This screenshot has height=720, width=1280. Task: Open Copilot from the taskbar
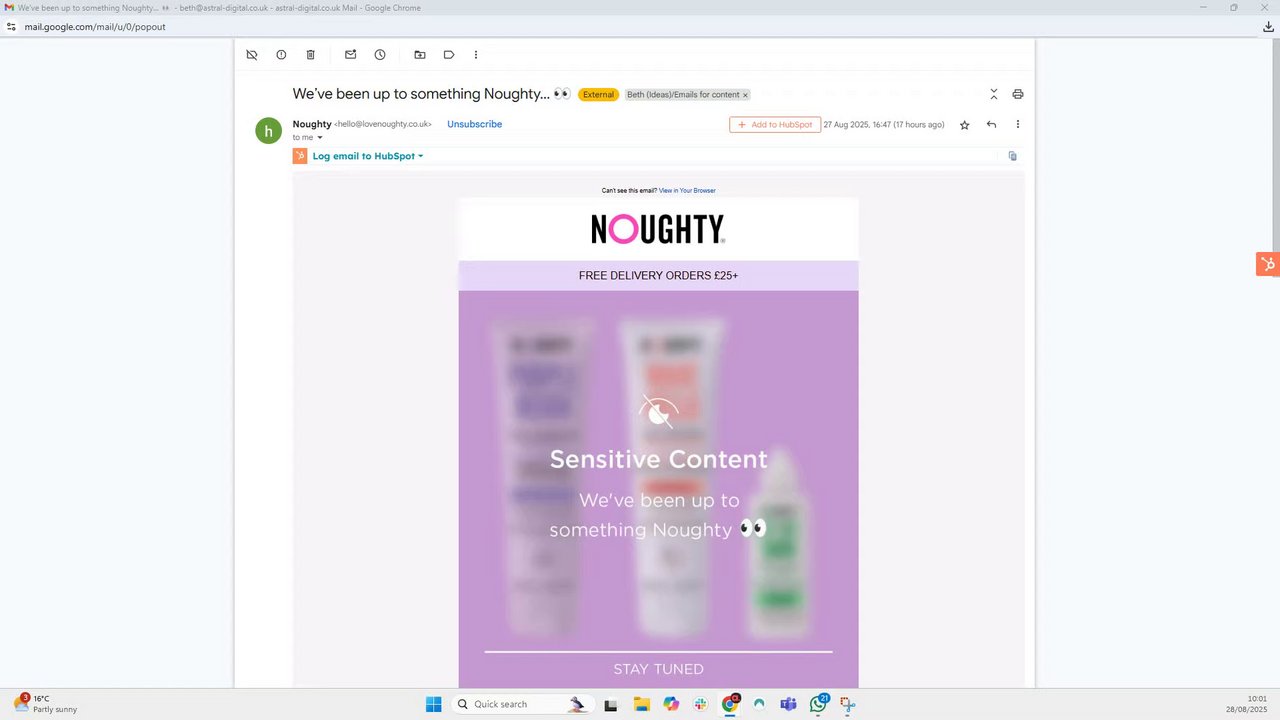671,704
